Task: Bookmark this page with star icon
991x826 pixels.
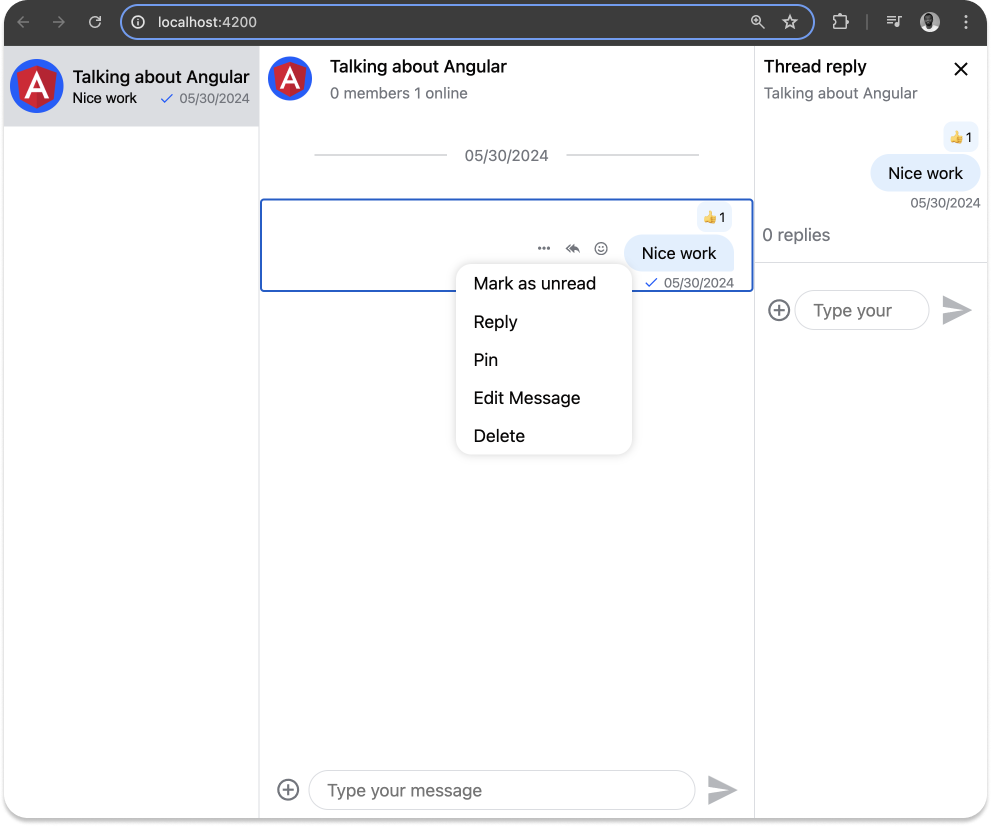Action: [x=789, y=22]
